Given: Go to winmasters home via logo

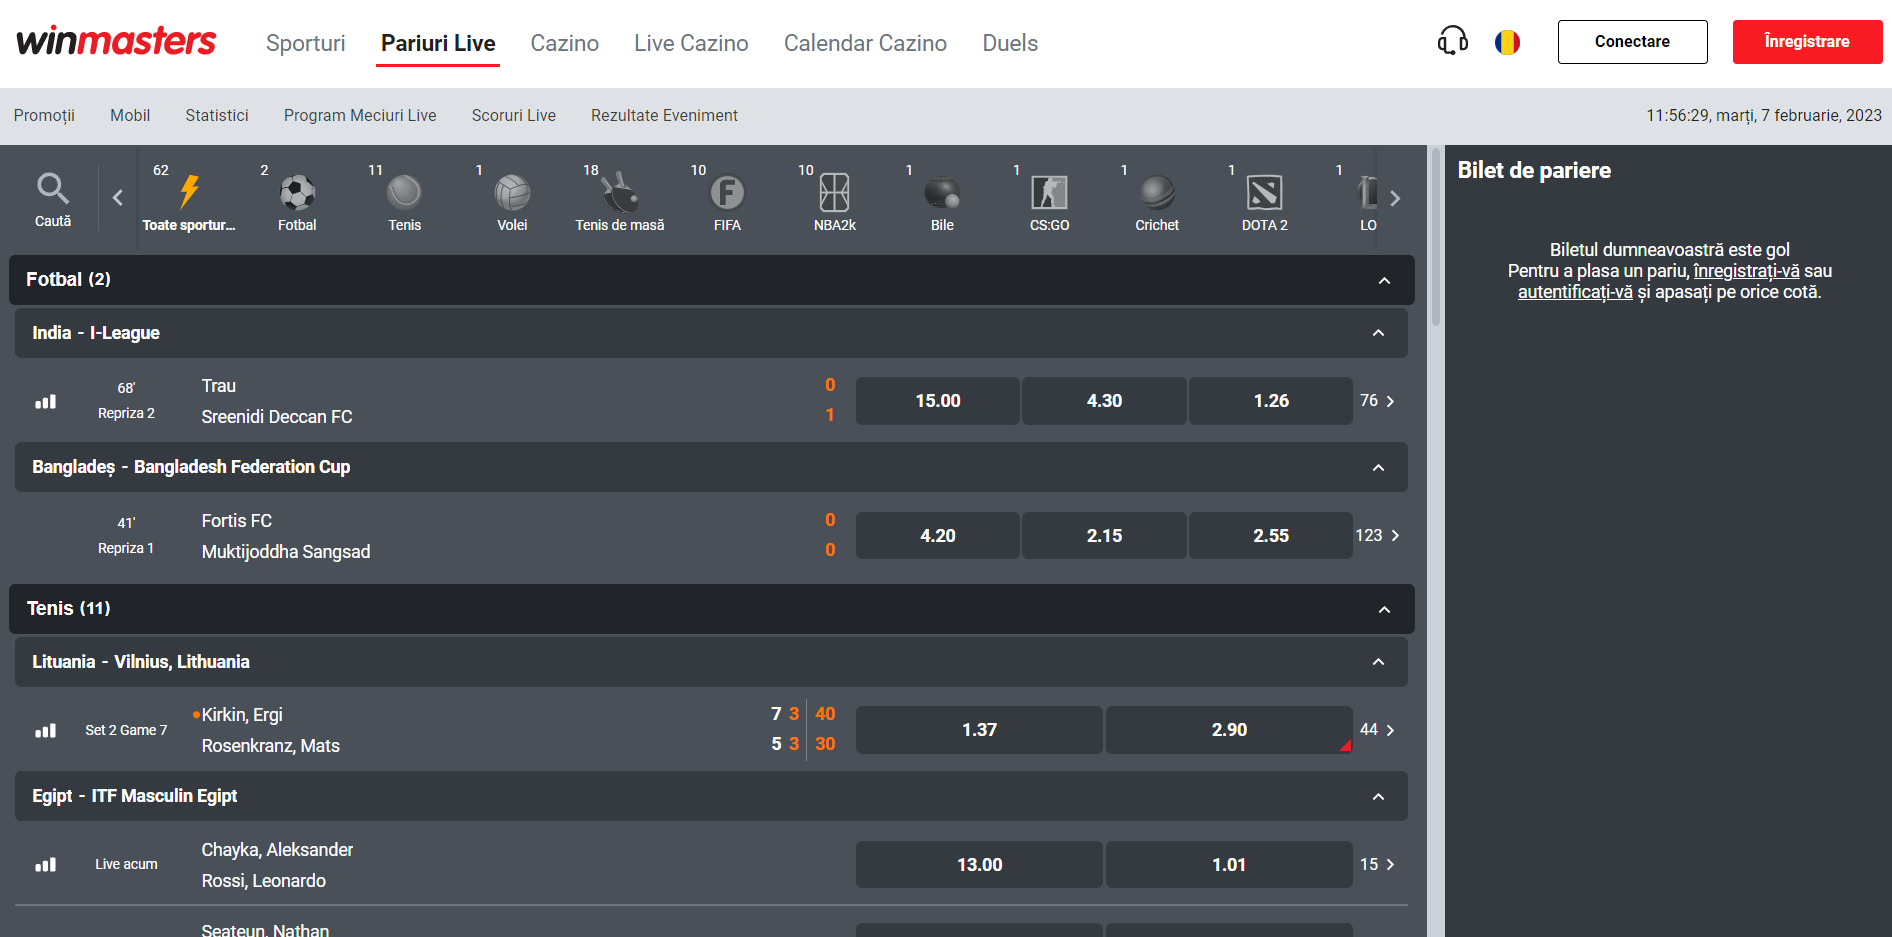Looking at the screenshot, I should tap(116, 41).
